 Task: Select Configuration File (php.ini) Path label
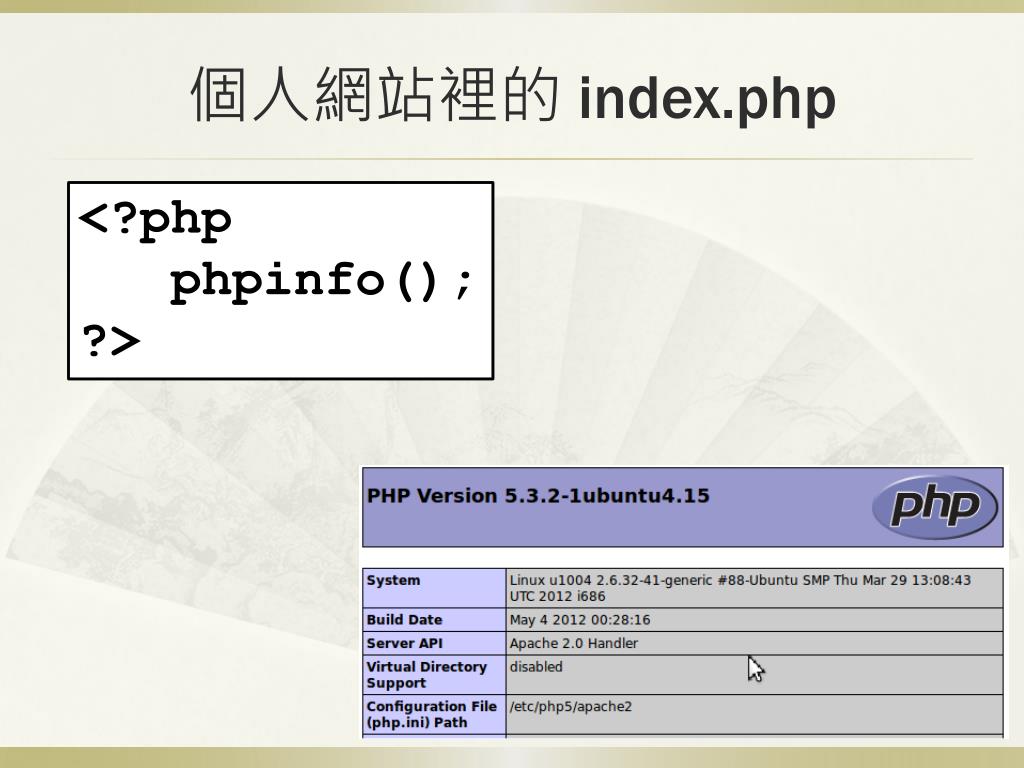(x=434, y=714)
